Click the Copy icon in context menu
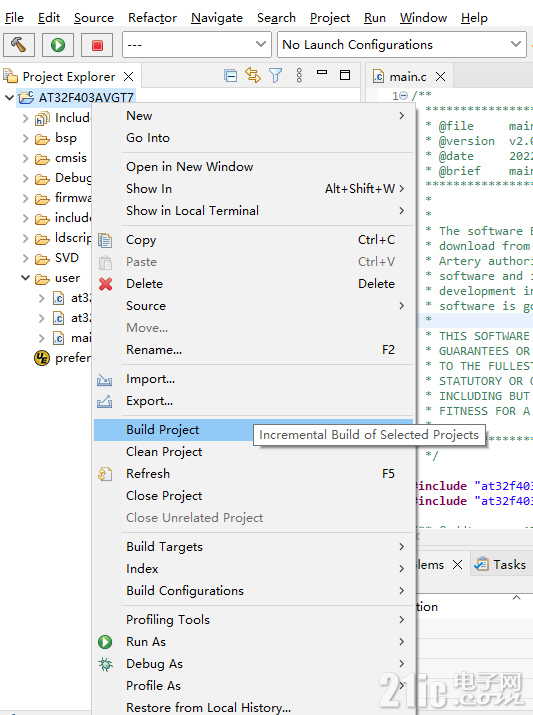Image resolution: width=533 pixels, height=715 pixels. pos(105,240)
